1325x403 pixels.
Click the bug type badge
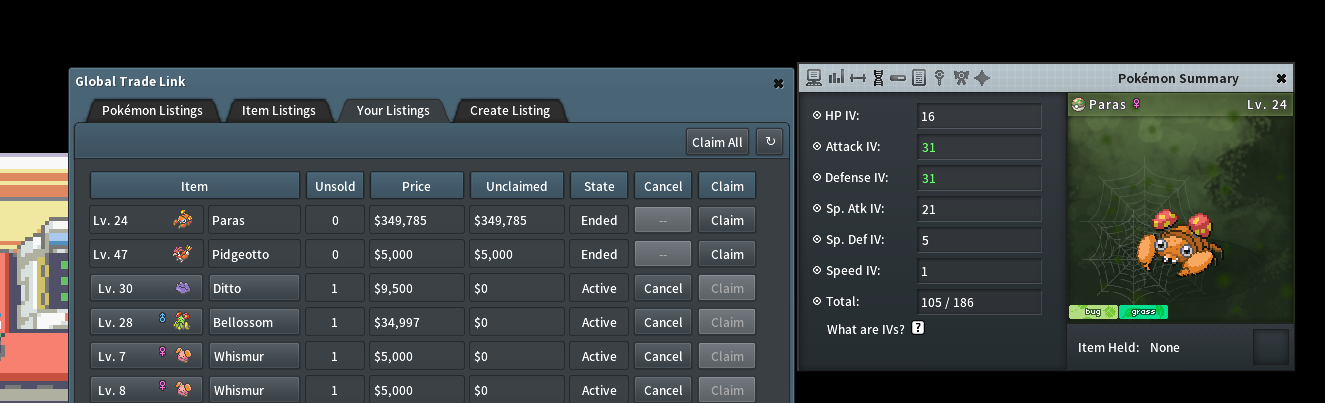(x=1093, y=312)
